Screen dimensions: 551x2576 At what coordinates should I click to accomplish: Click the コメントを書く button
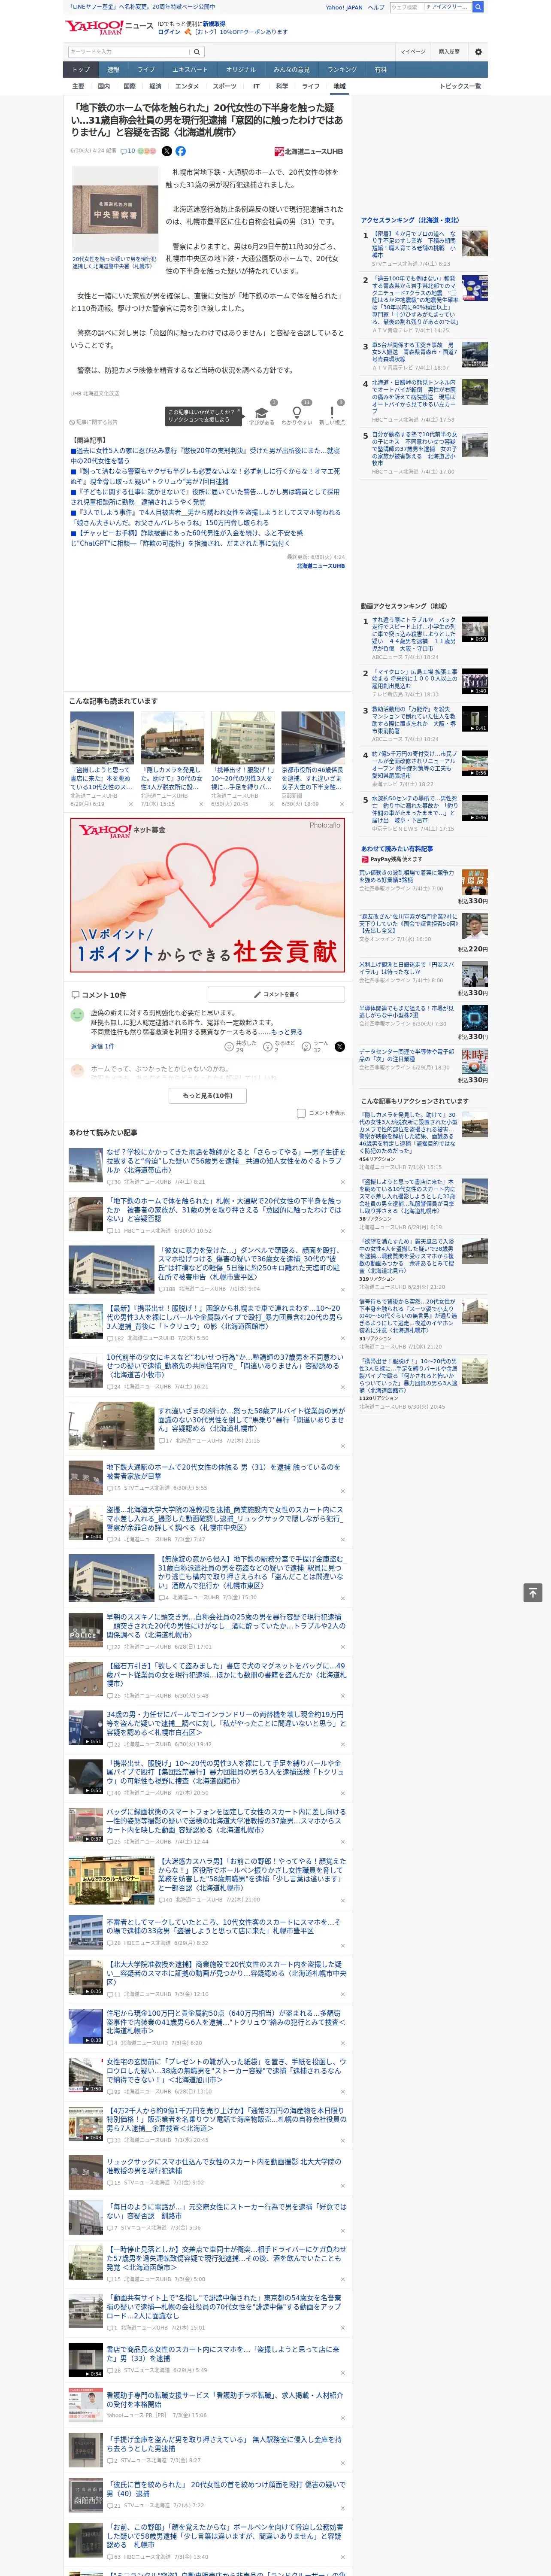tap(276, 995)
